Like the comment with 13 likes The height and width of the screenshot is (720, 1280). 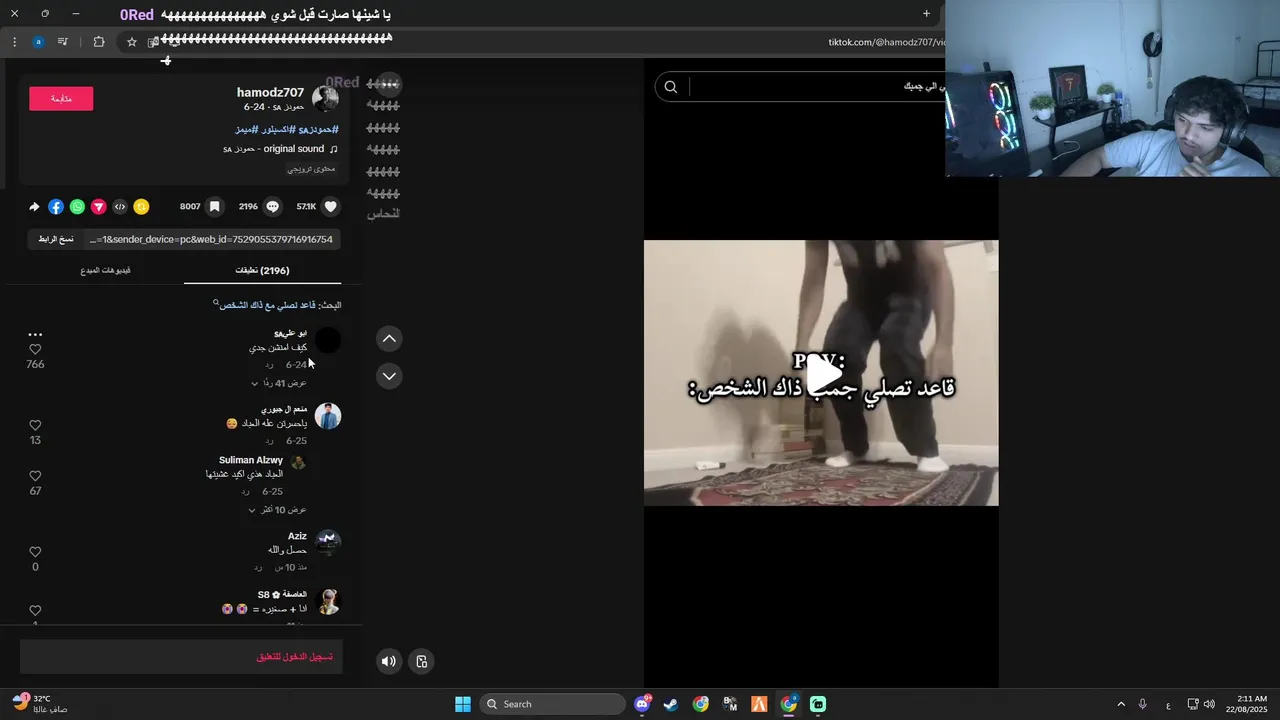pyautogui.click(x=35, y=425)
